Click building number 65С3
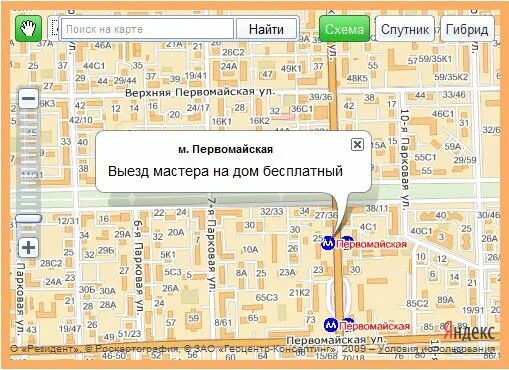Screen dimensions: 509x370 click(267, 297)
